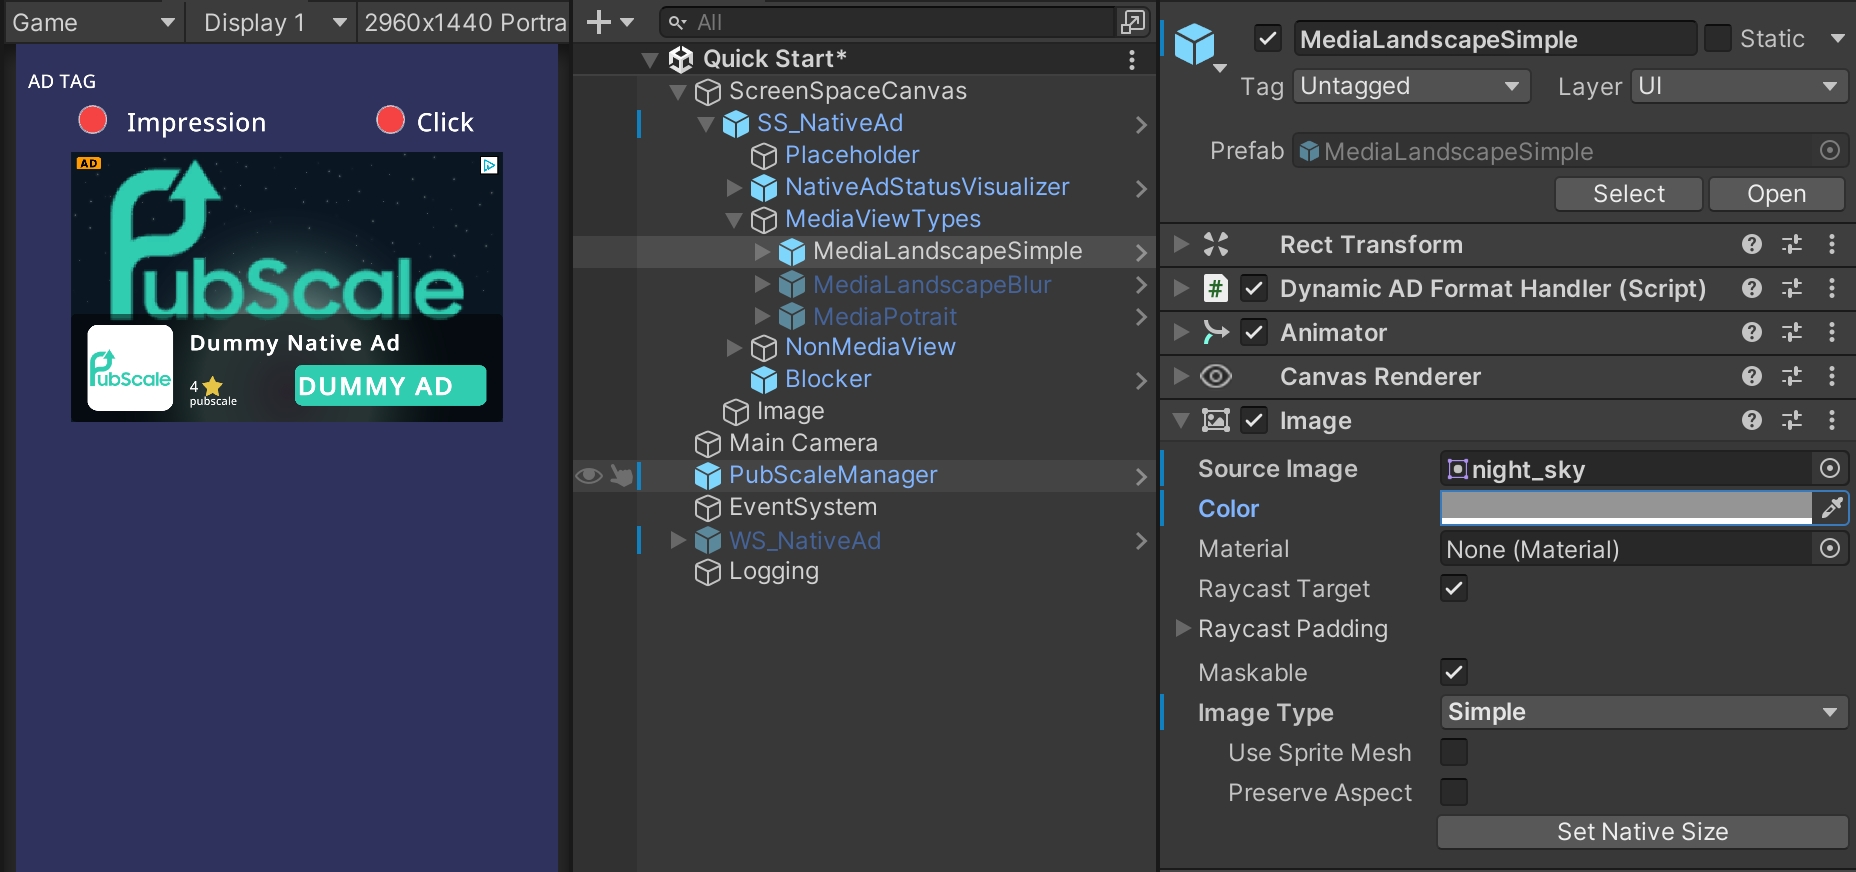Click the prefab Open button

(1775, 194)
